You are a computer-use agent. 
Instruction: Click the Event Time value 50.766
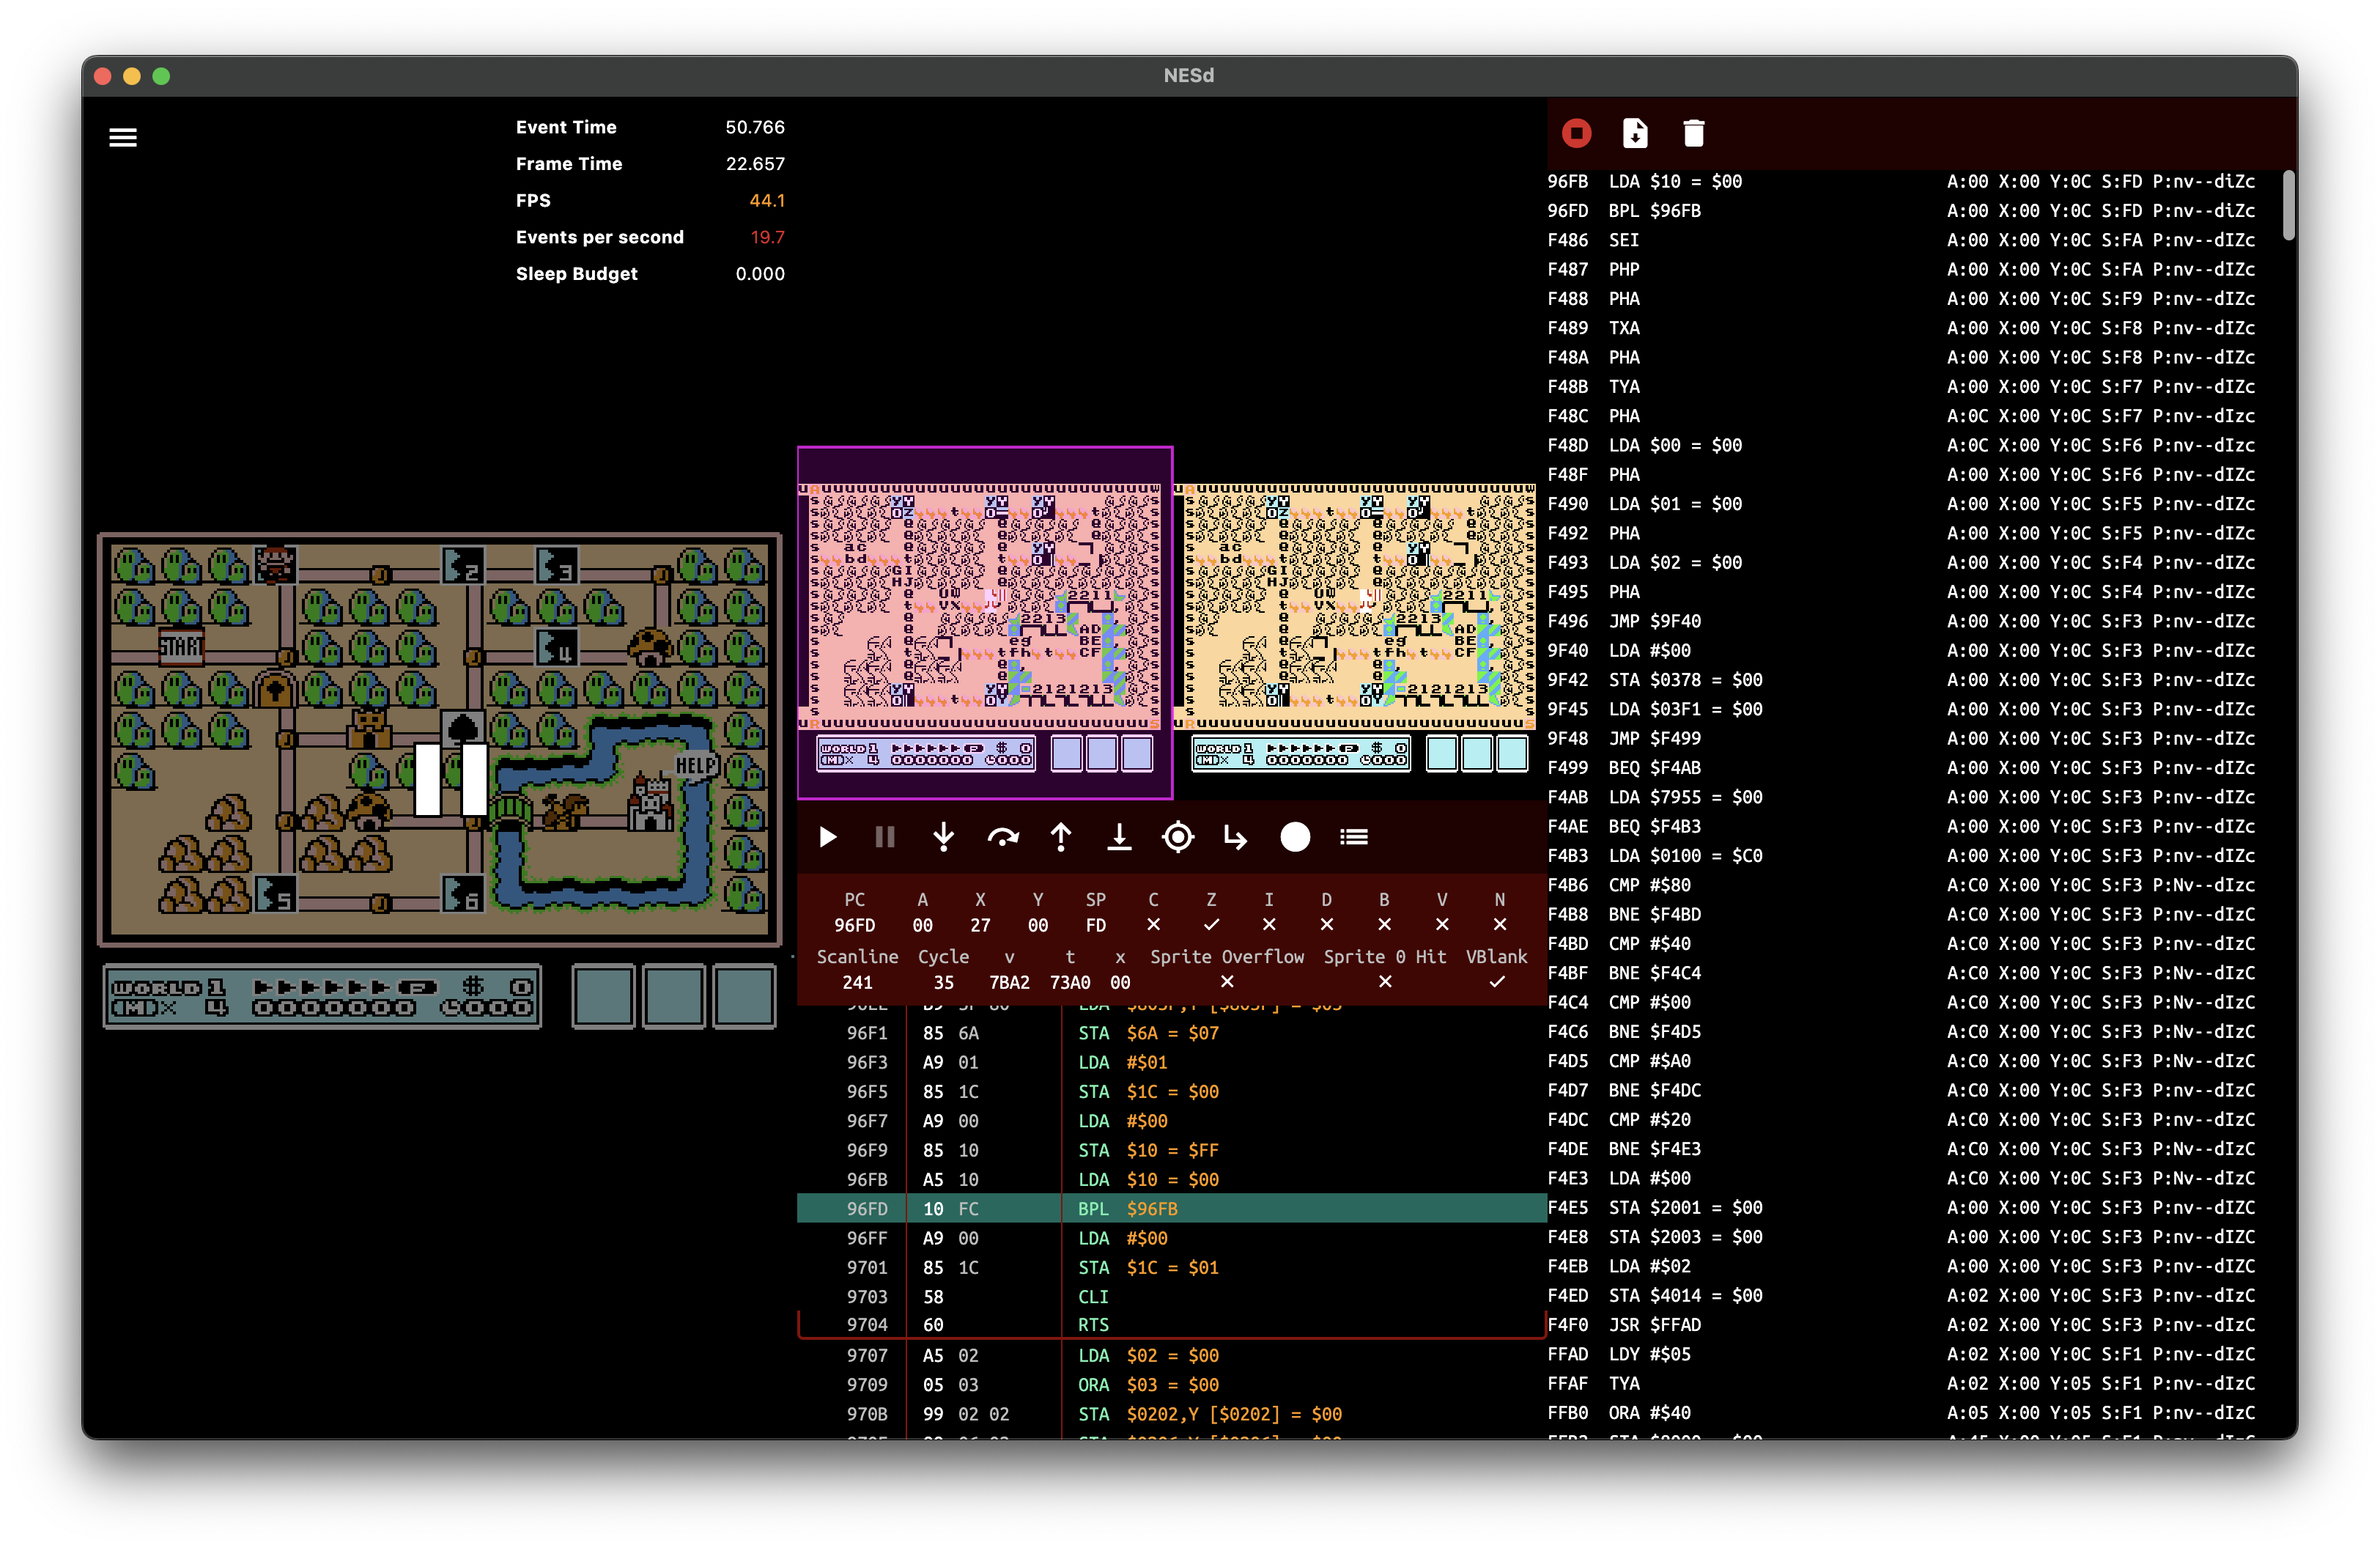coord(755,127)
